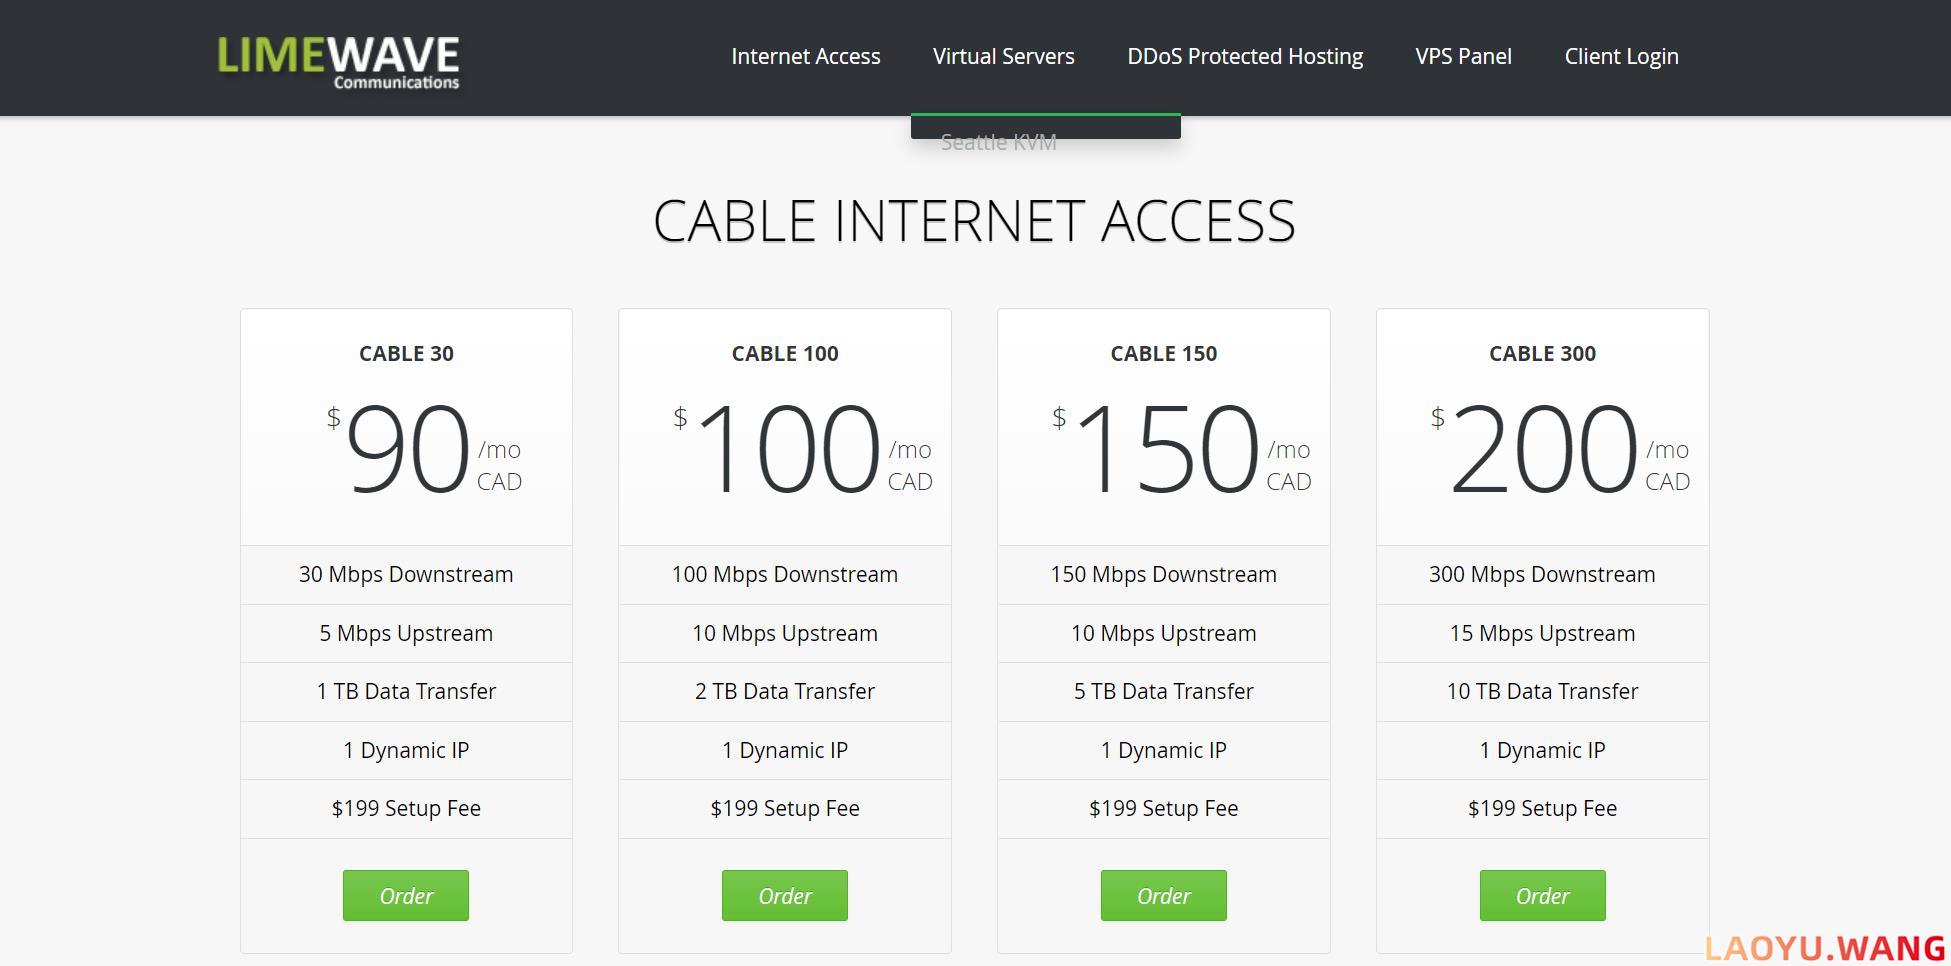Click the $200 per month price
The image size is (1951, 966).
pos(1560,449)
